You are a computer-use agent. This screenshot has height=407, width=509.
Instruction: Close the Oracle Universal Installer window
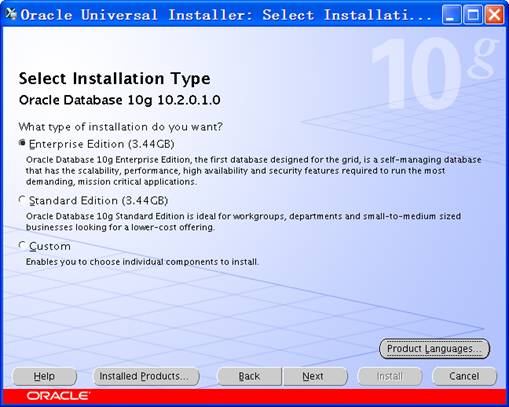494,15
